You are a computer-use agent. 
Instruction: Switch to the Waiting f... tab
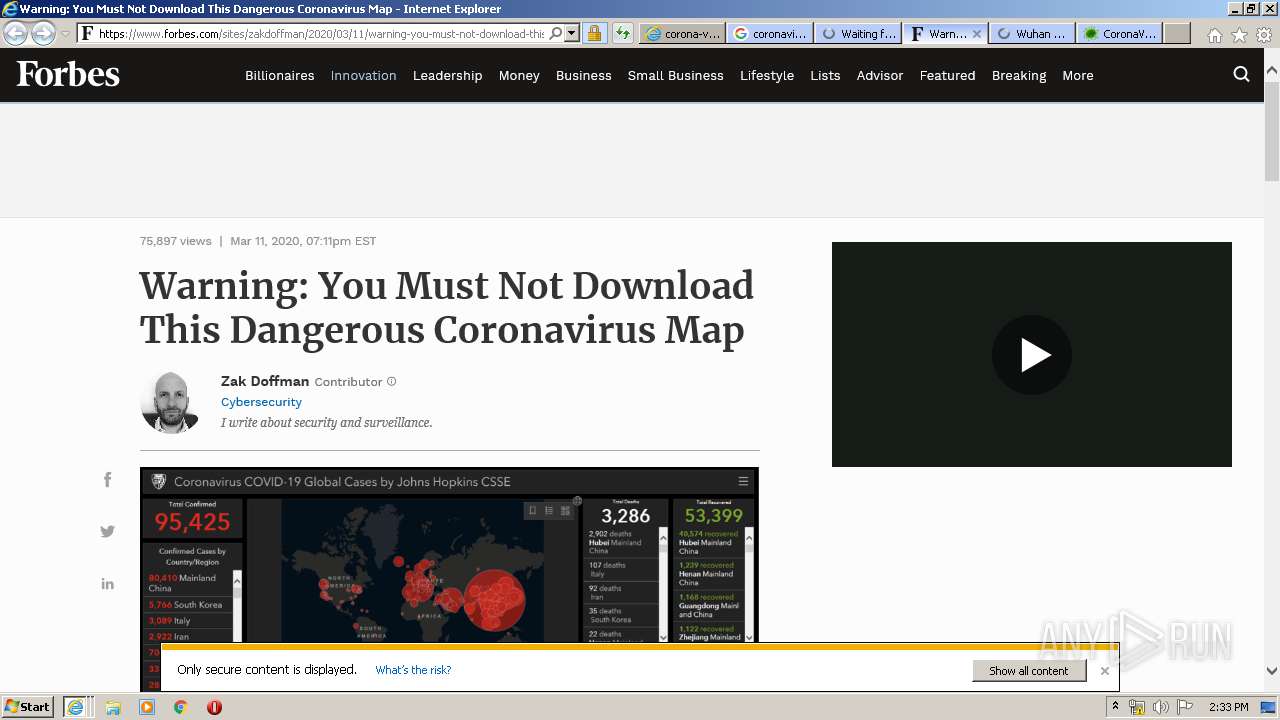click(x=858, y=33)
